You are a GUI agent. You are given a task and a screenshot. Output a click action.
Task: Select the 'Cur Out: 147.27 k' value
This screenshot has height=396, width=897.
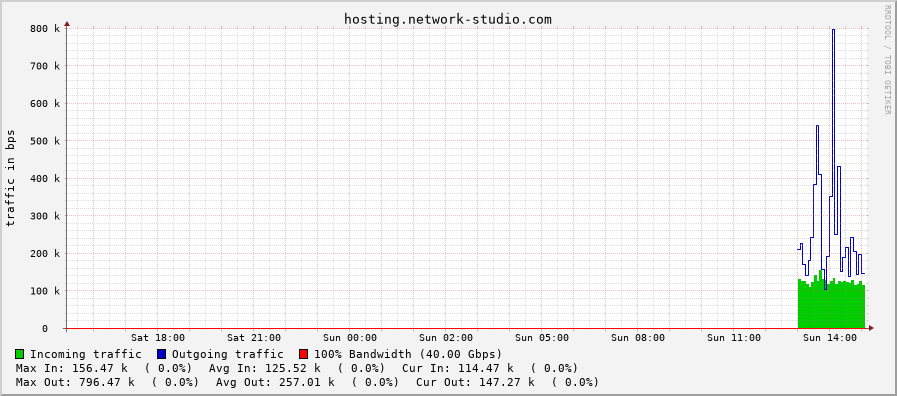[x=475, y=382]
